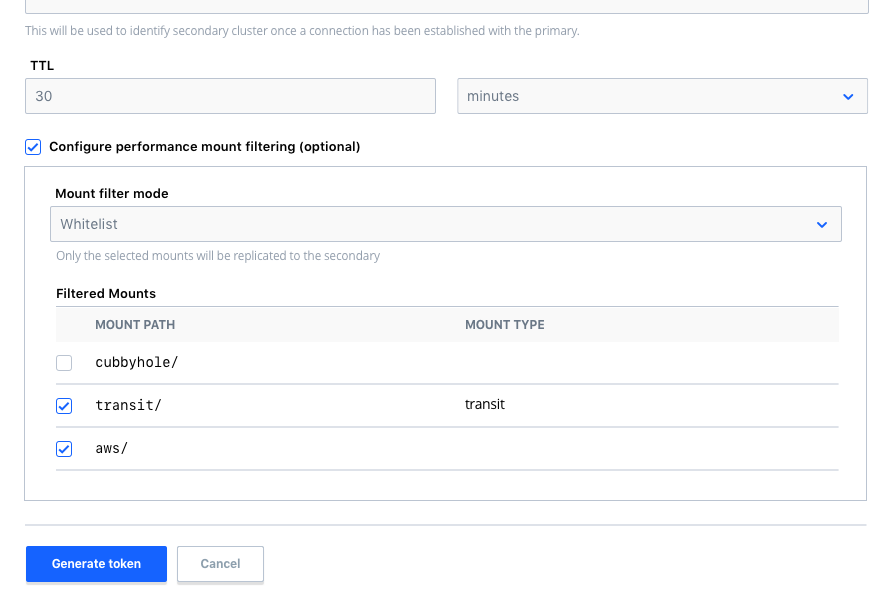Image resolution: width=894 pixels, height=606 pixels.
Task: Click the chevron arrow on minutes dropdown
Action: tap(848, 97)
